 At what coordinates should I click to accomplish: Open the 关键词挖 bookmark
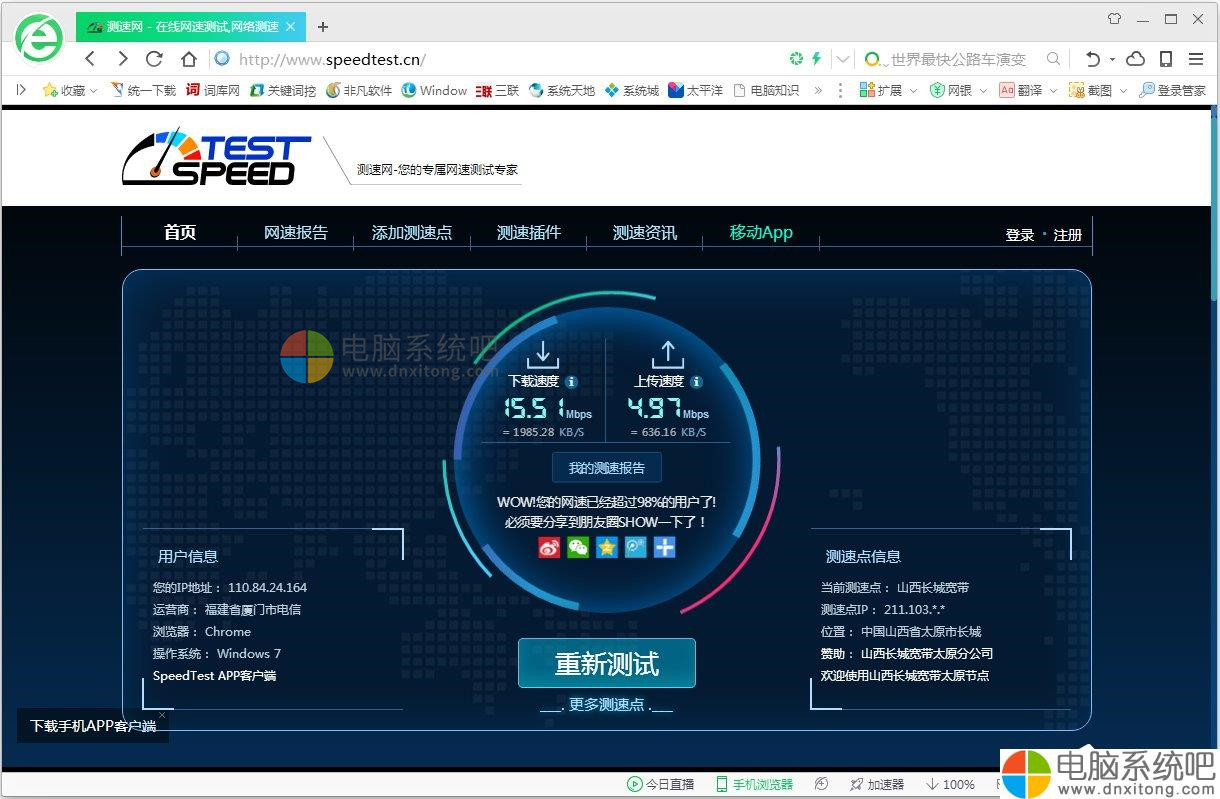(x=282, y=90)
